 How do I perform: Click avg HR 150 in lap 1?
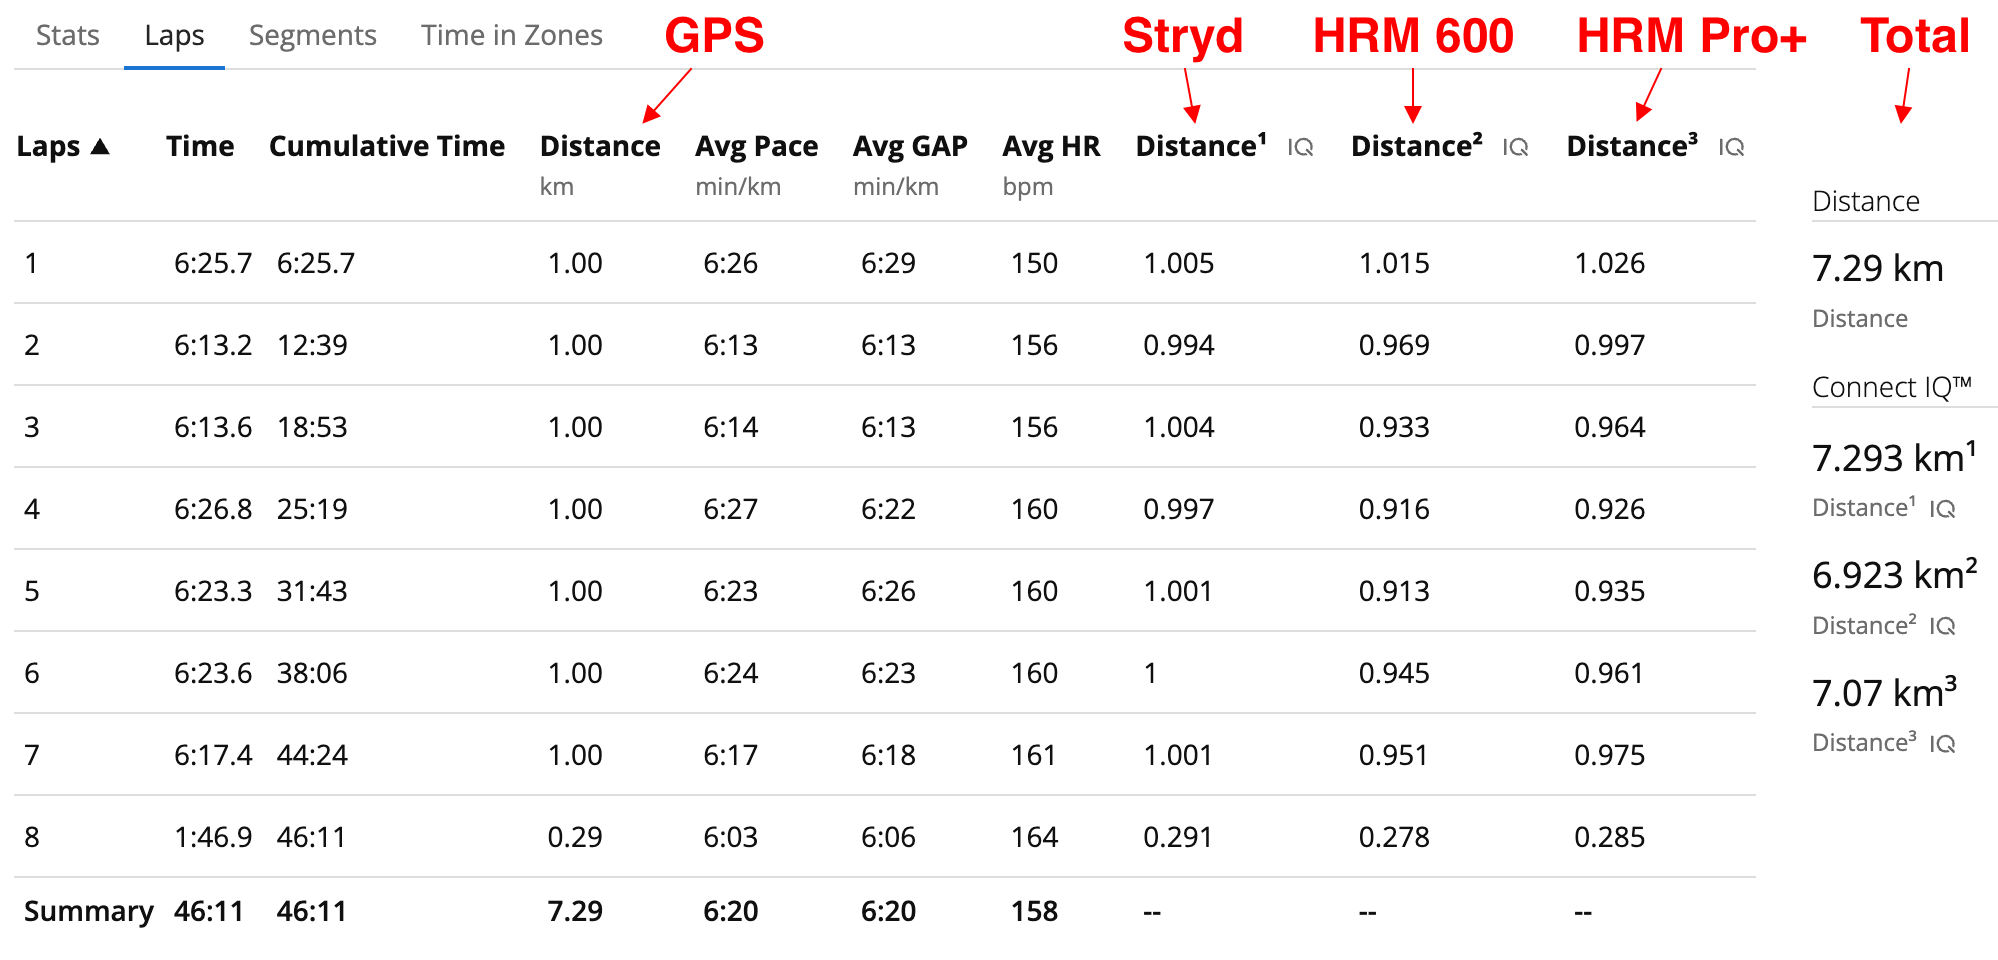1034,263
